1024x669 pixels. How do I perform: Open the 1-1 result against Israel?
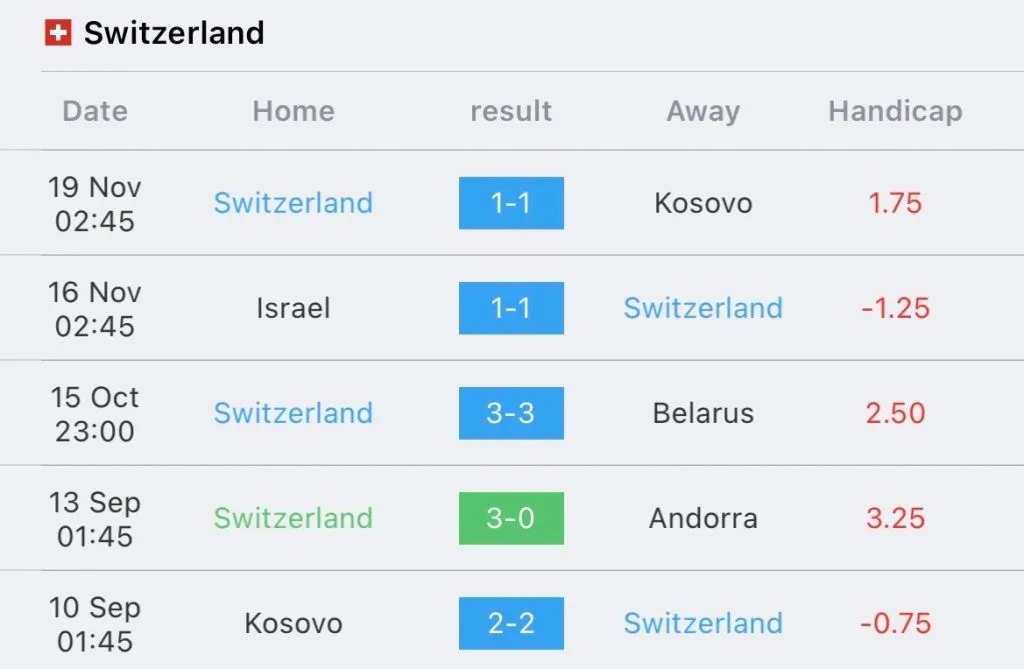[511, 308]
